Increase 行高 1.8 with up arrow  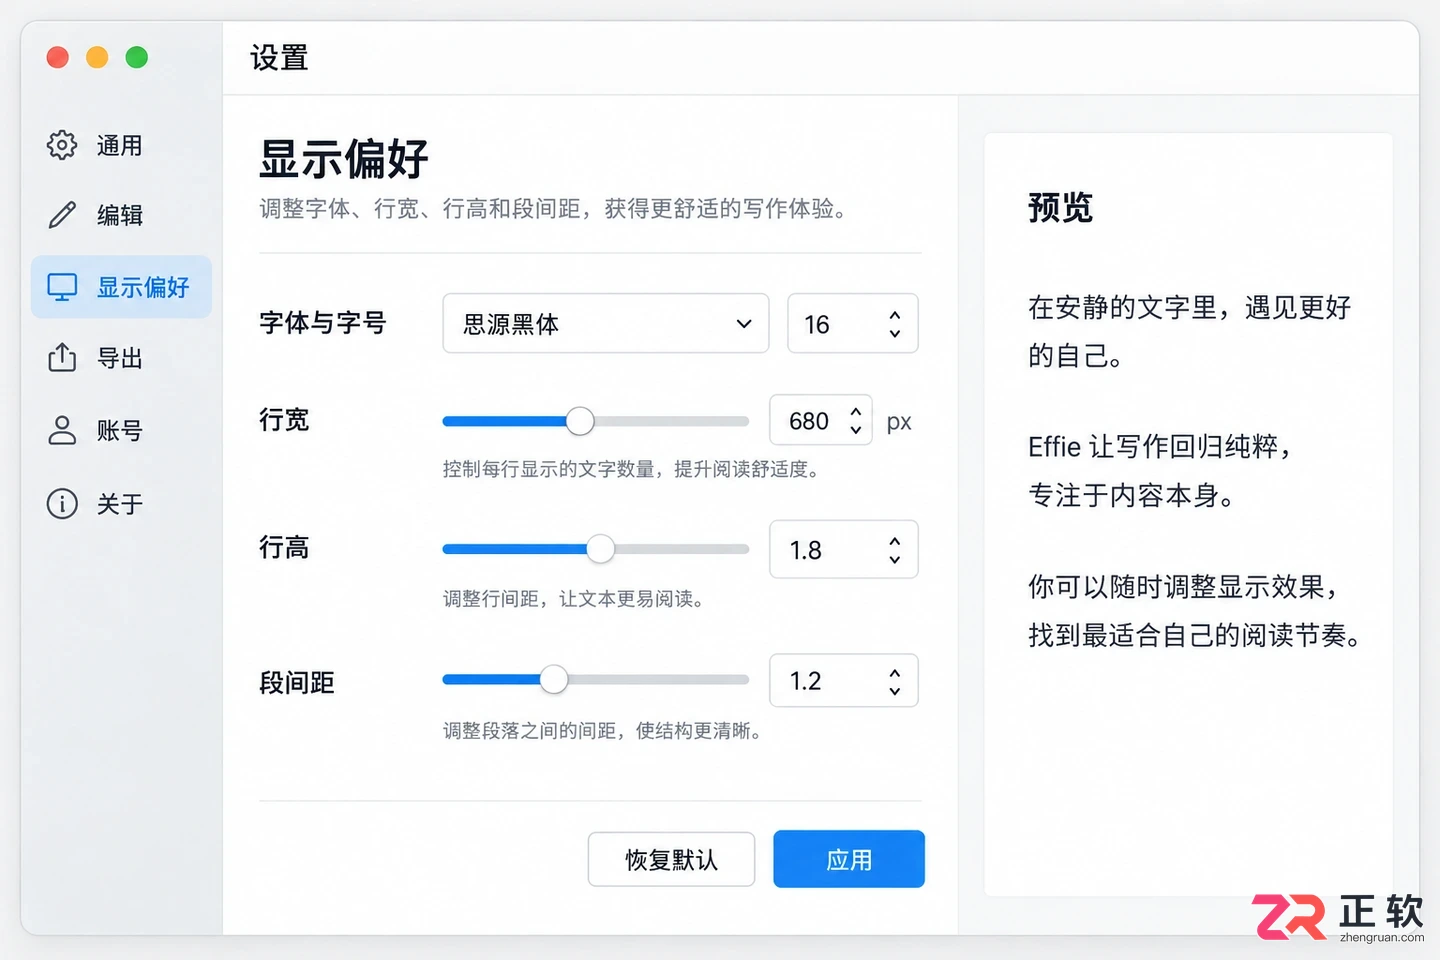click(x=895, y=541)
